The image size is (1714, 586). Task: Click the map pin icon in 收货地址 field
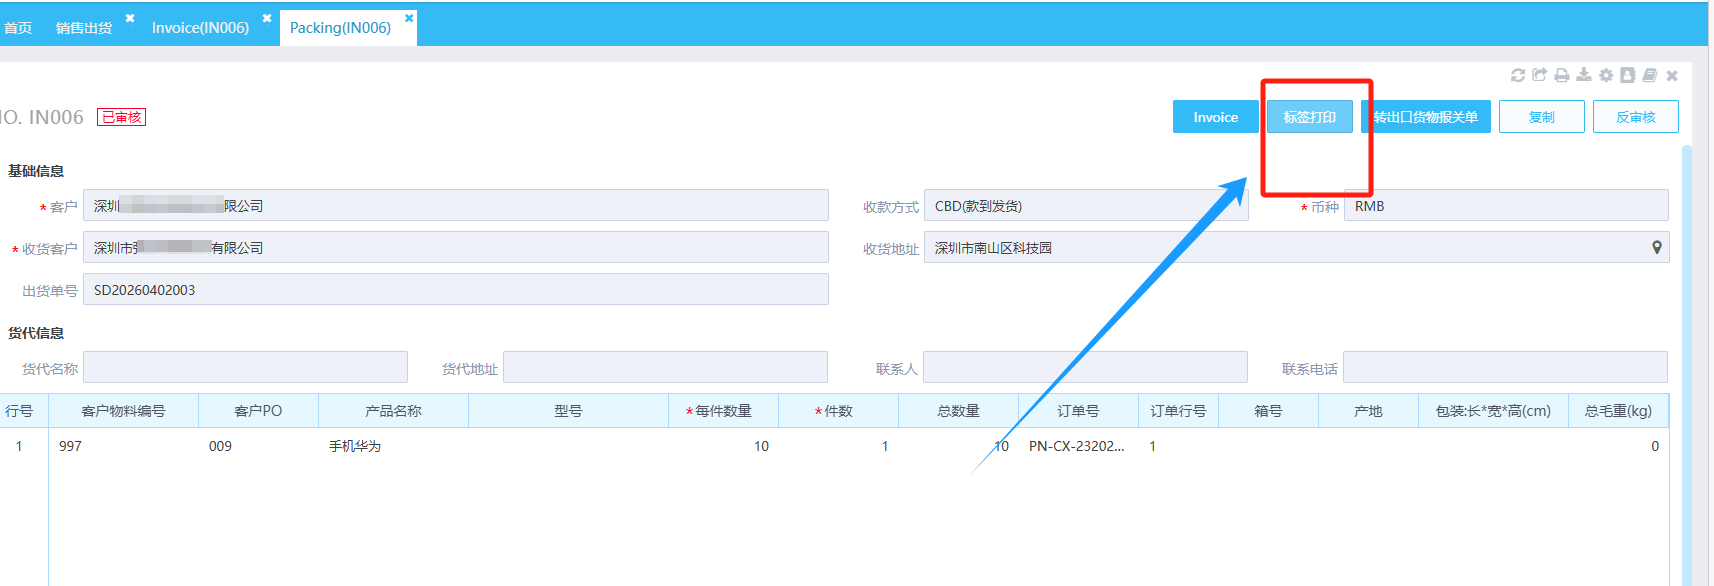1657,247
